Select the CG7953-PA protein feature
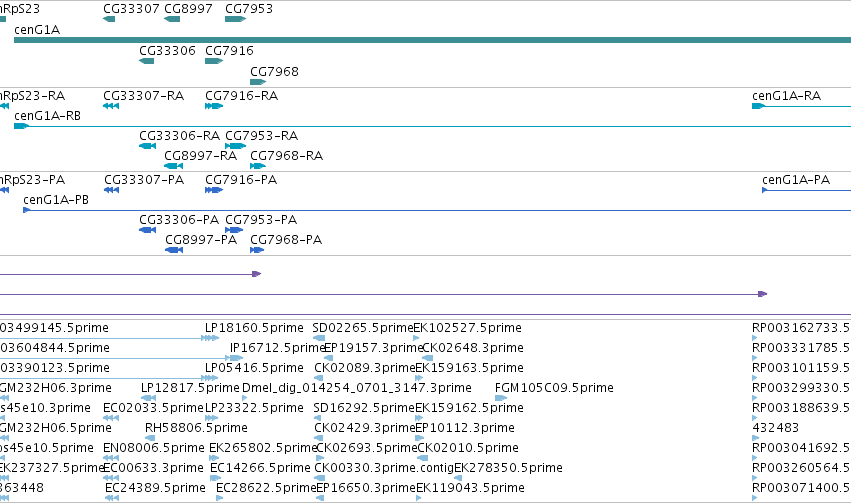The image size is (851, 503). pyautogui.click(x=234, y=230)
